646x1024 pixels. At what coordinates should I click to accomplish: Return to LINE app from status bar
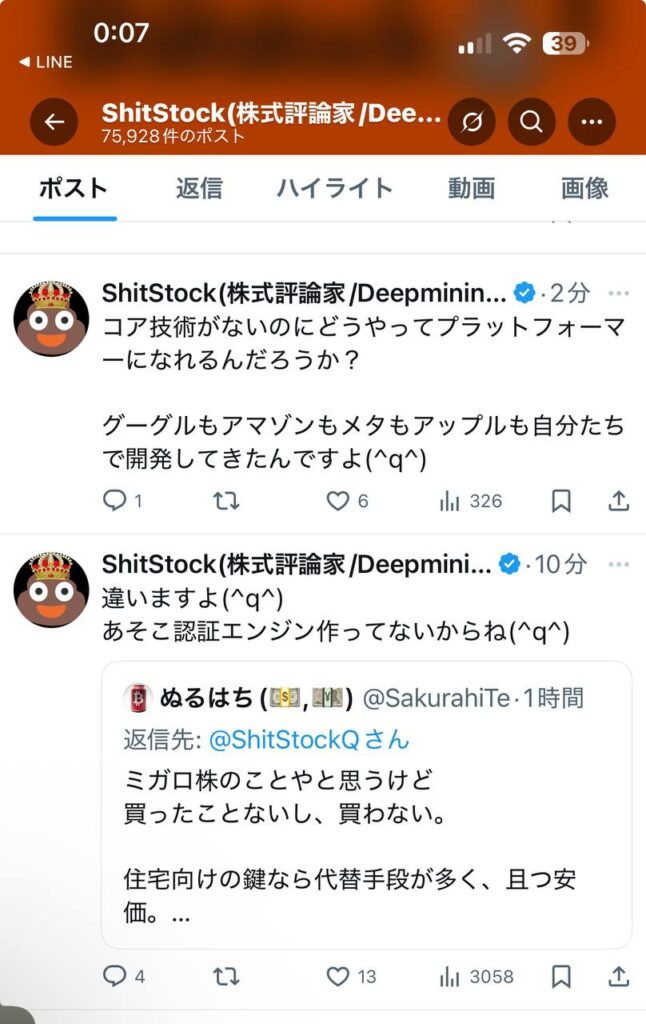(x=46, y=62)
